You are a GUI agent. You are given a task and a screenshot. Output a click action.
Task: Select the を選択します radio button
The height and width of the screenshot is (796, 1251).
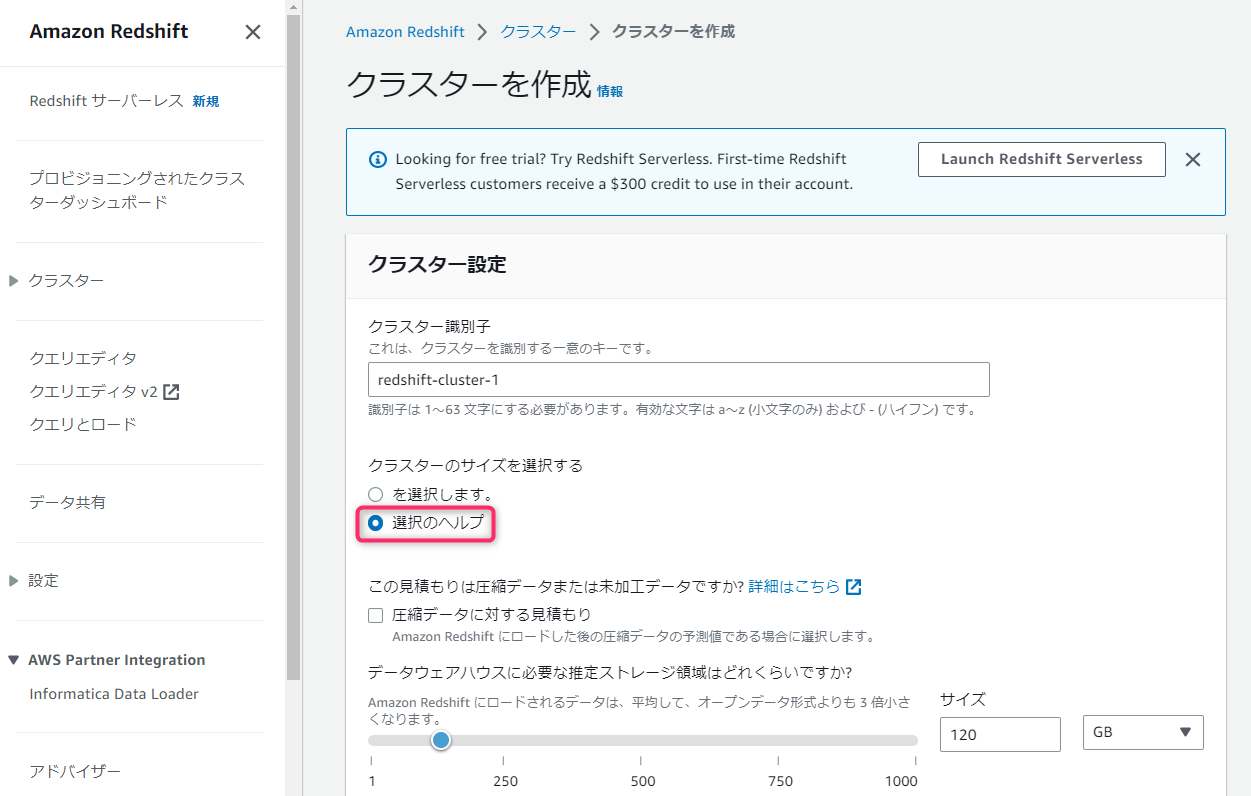pos(375,493)
